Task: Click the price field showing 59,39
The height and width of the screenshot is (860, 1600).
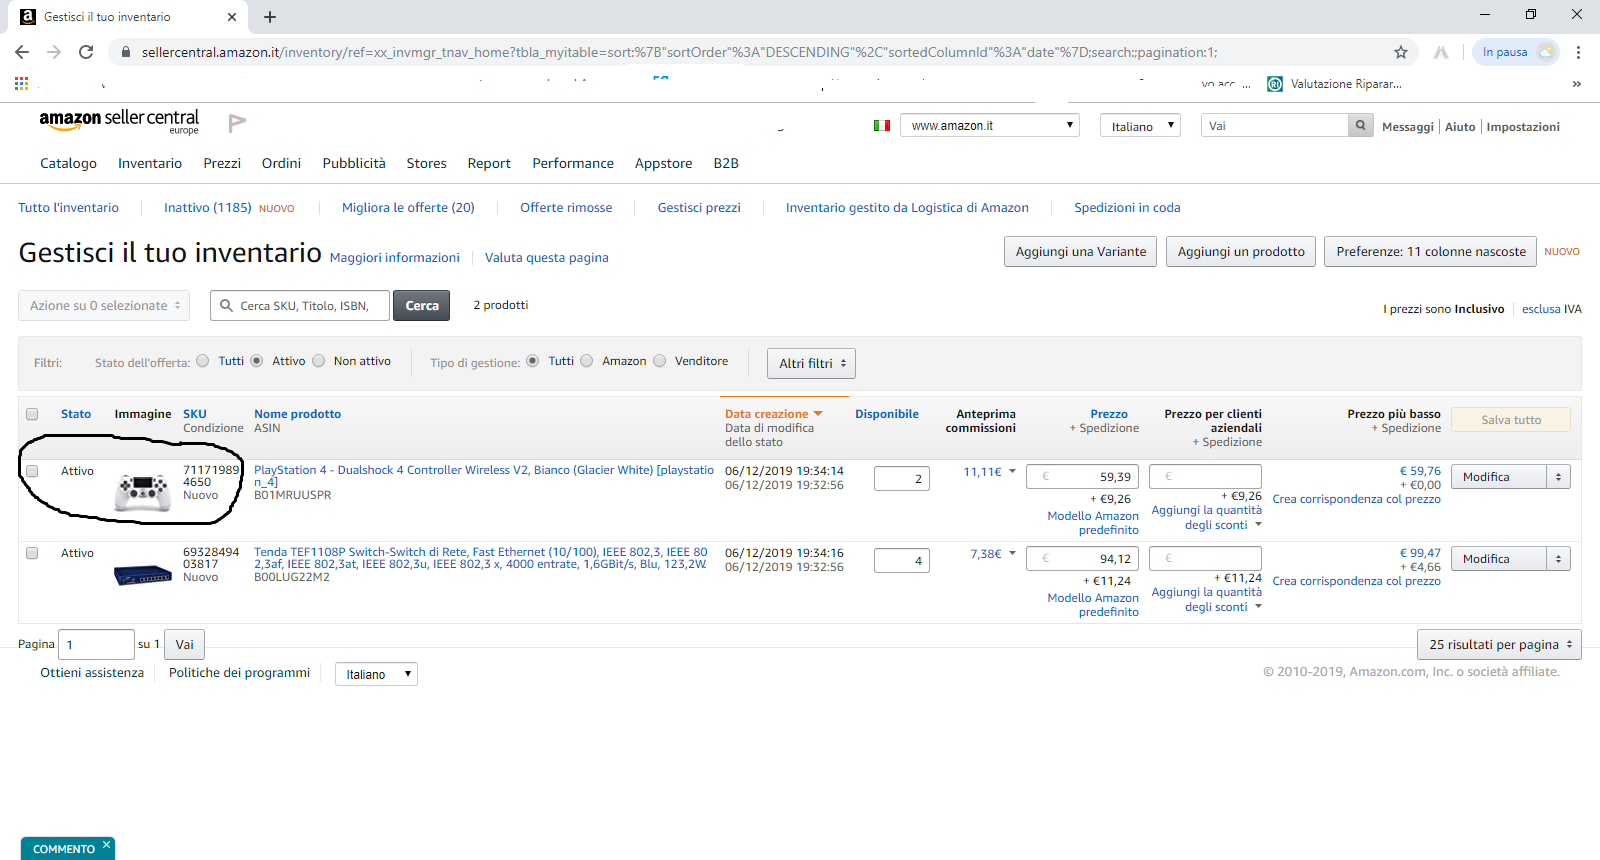Action: 1083,477
